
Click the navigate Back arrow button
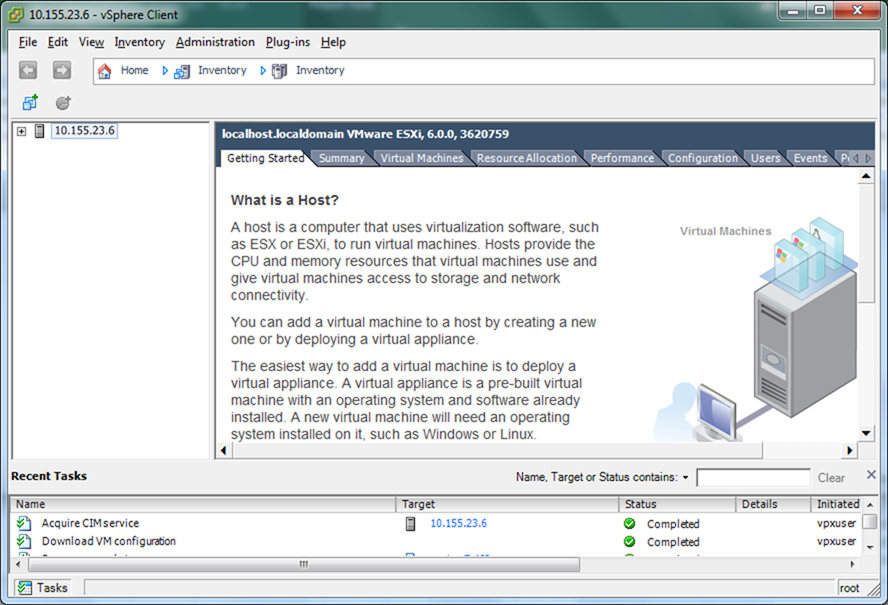28,70
